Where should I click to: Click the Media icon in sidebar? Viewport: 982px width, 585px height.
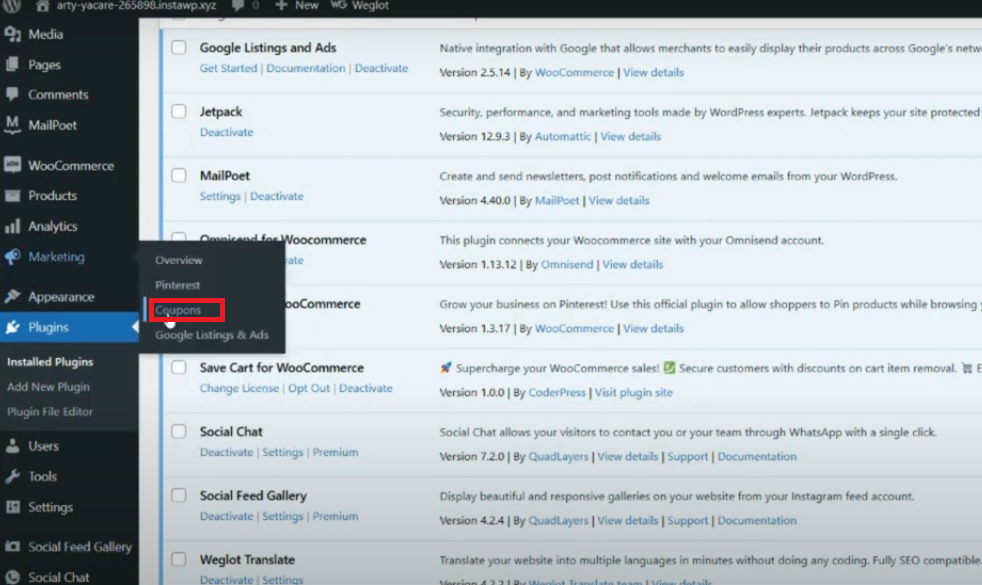coord(13,35)
